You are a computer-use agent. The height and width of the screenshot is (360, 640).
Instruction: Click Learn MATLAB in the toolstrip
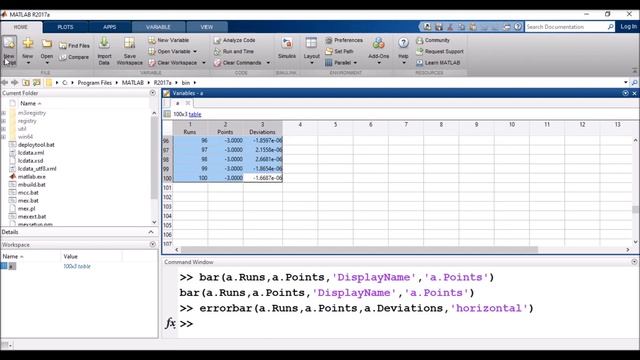(x=438, y=63)
